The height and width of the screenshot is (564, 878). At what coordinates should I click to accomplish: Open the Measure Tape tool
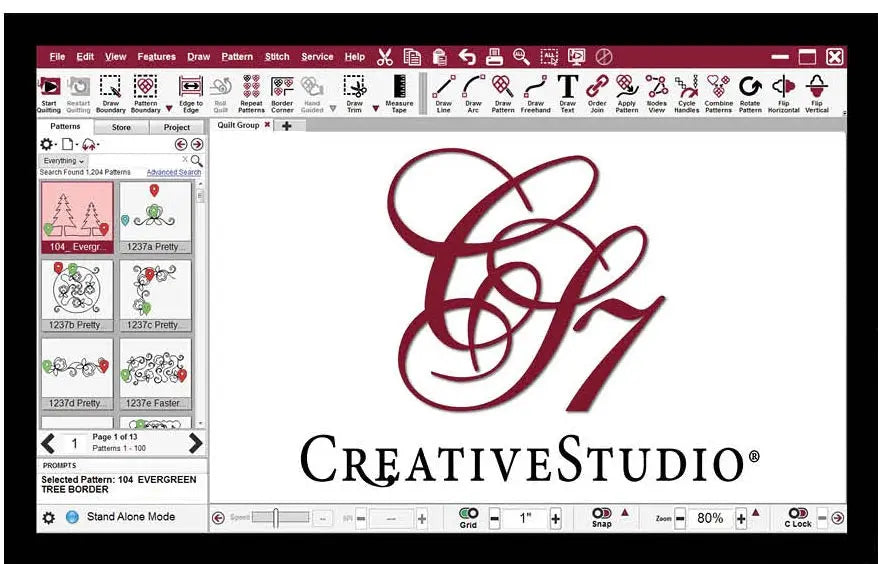tap(399, 94)
